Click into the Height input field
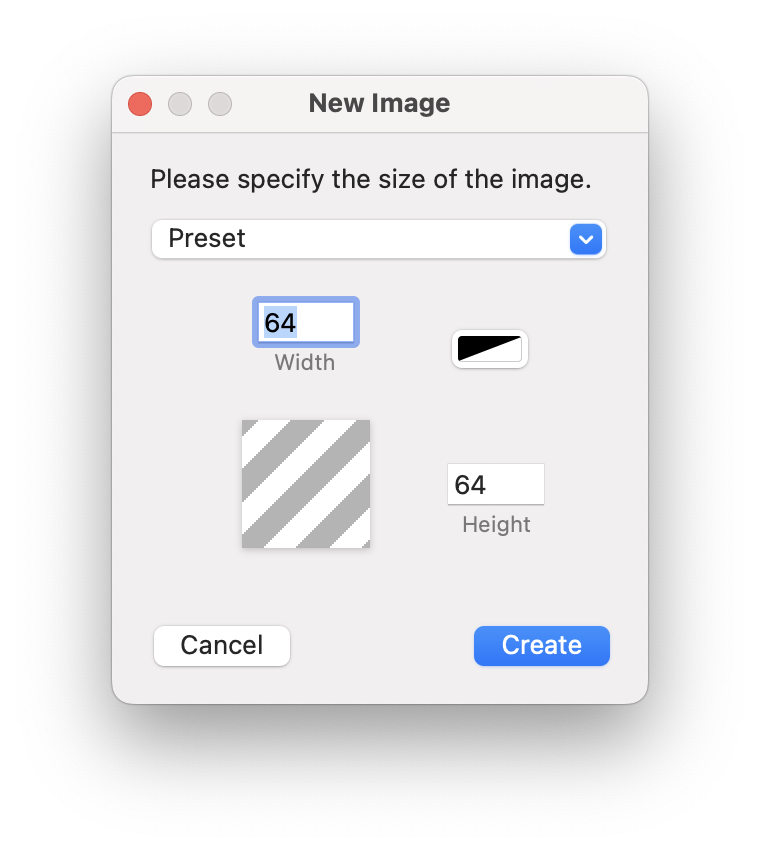Screen dimensions: 760x852 pos(496,484)
